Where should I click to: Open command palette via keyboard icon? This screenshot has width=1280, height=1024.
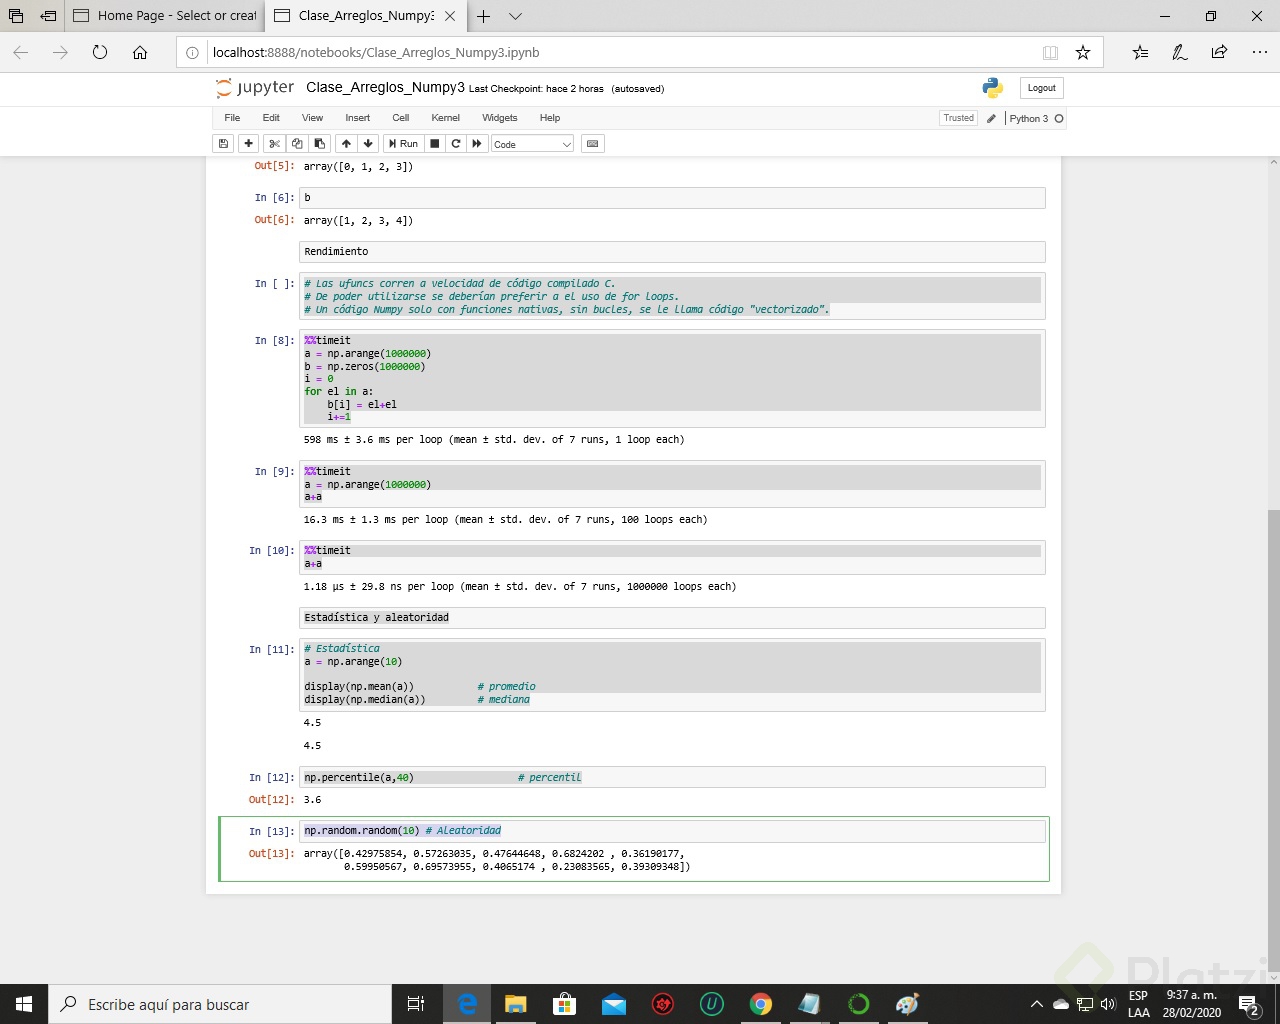(x=592, y=143)
